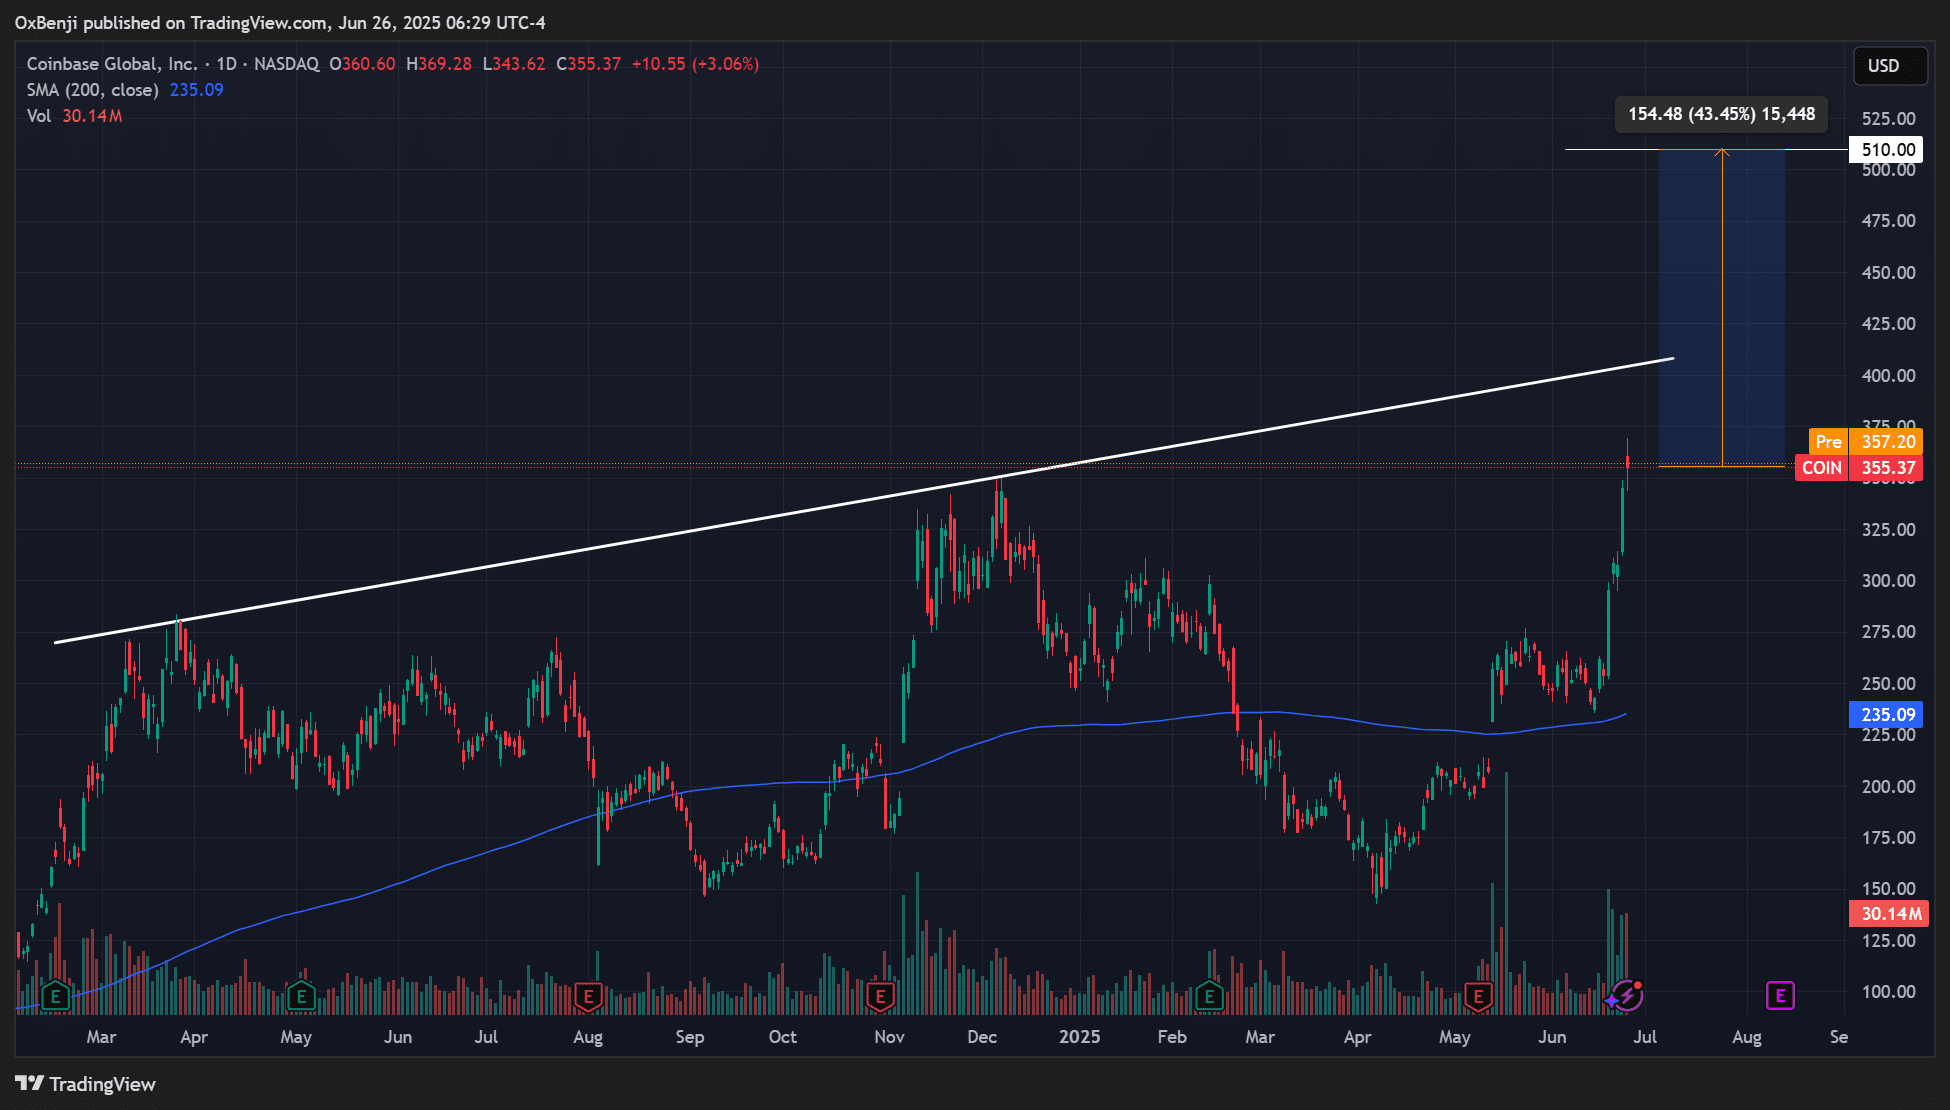
Task: Click the high value H369.28
Action: (x=439, y=64)
